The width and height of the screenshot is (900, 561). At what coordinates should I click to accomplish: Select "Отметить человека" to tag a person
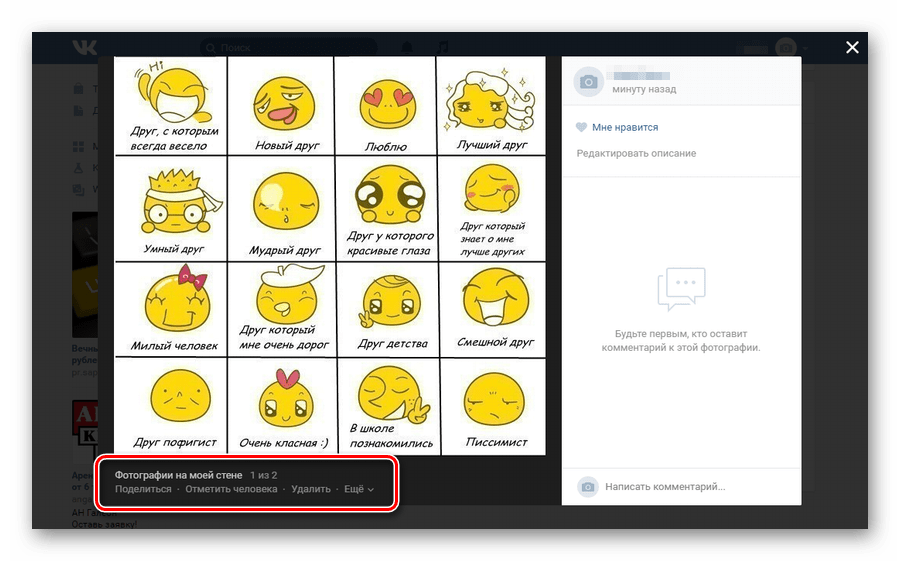coord(231,490)
